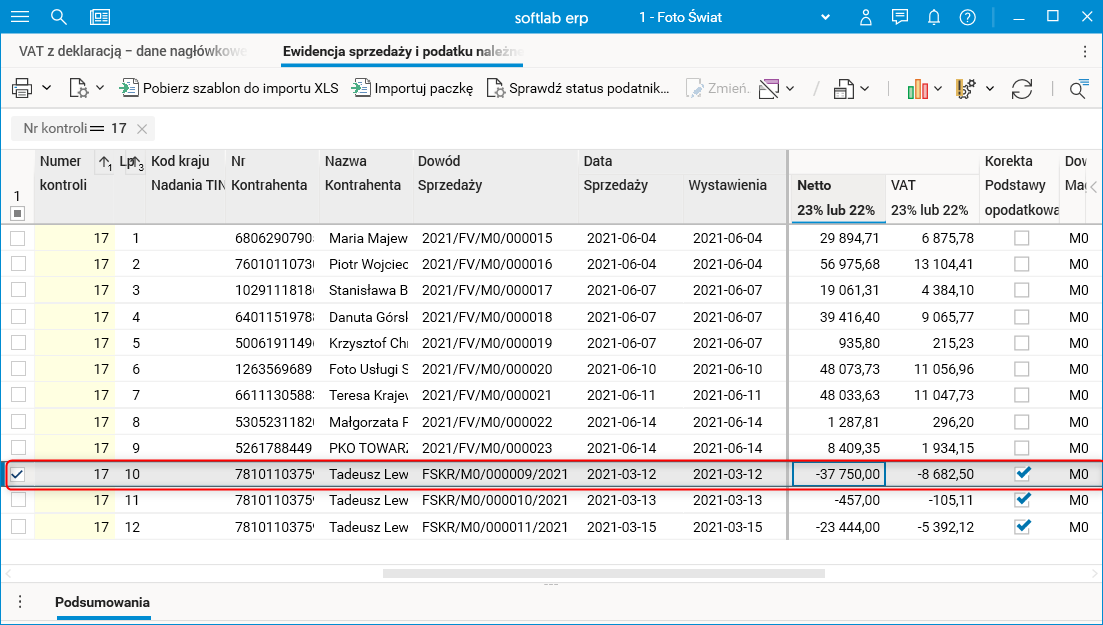
Task: Open the hamburger main menu
Action: click(x=19, y=17)
